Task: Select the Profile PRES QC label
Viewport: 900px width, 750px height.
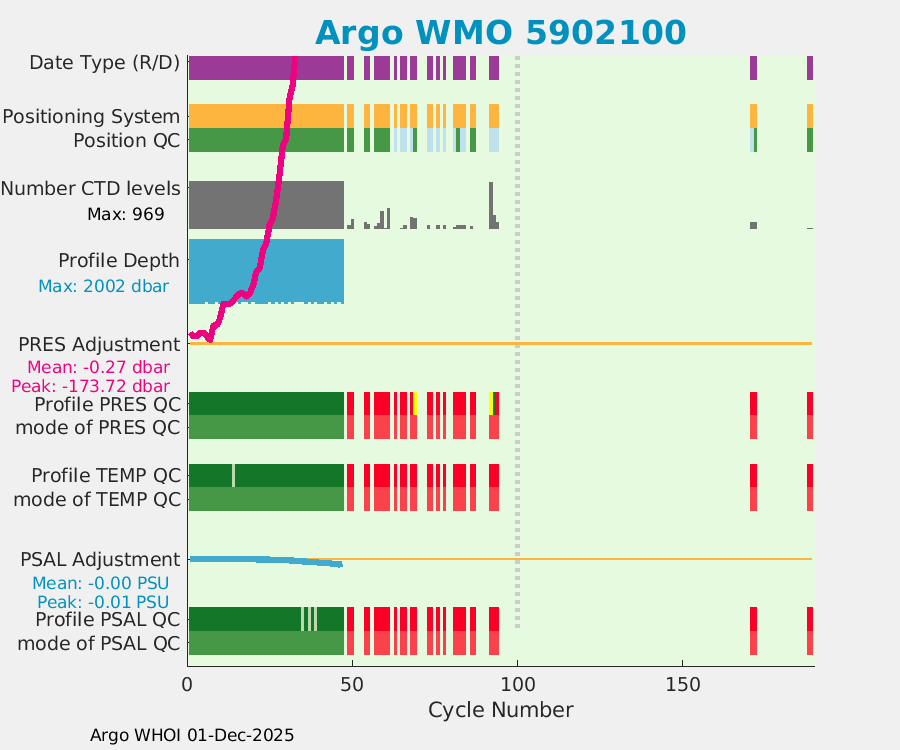Action: coord(107,404)
